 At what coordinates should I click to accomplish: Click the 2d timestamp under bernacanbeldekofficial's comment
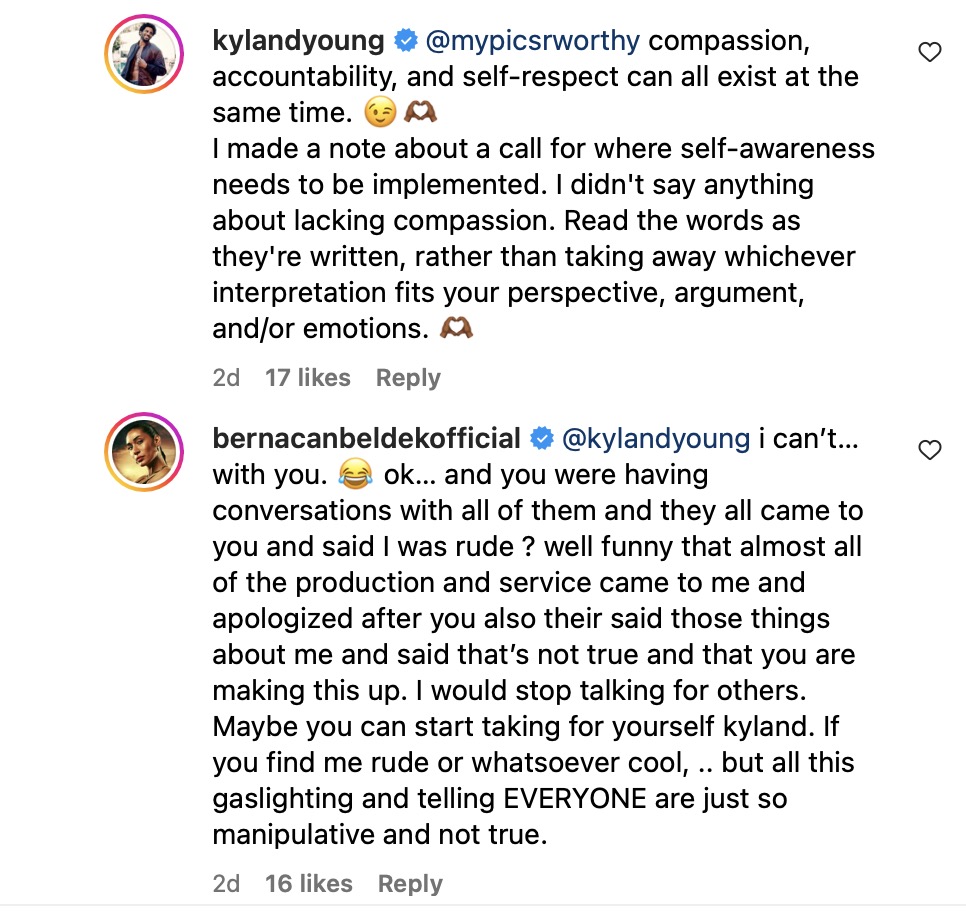[227, 884]
